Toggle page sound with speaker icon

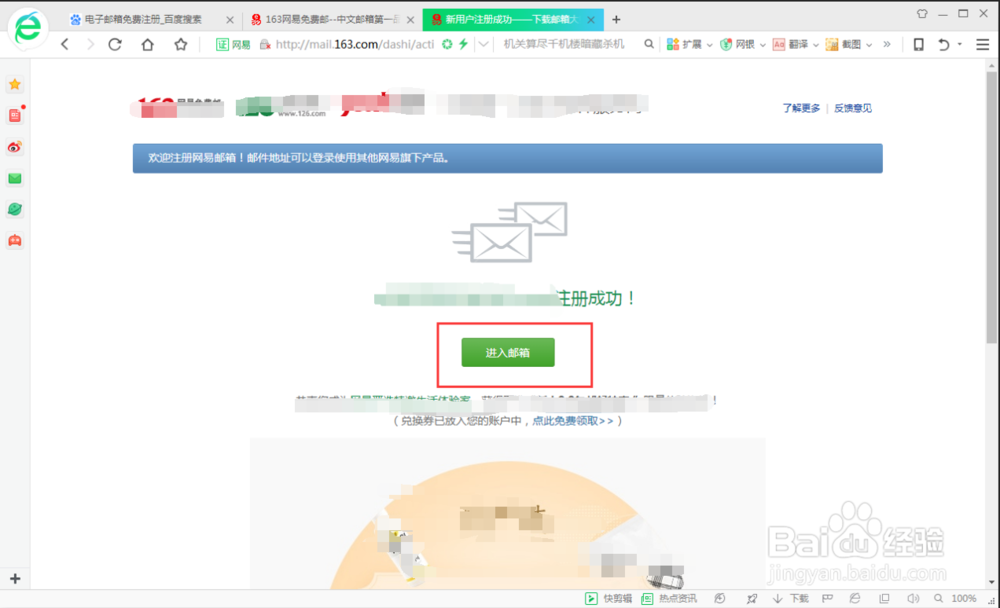tap(913, 598)
